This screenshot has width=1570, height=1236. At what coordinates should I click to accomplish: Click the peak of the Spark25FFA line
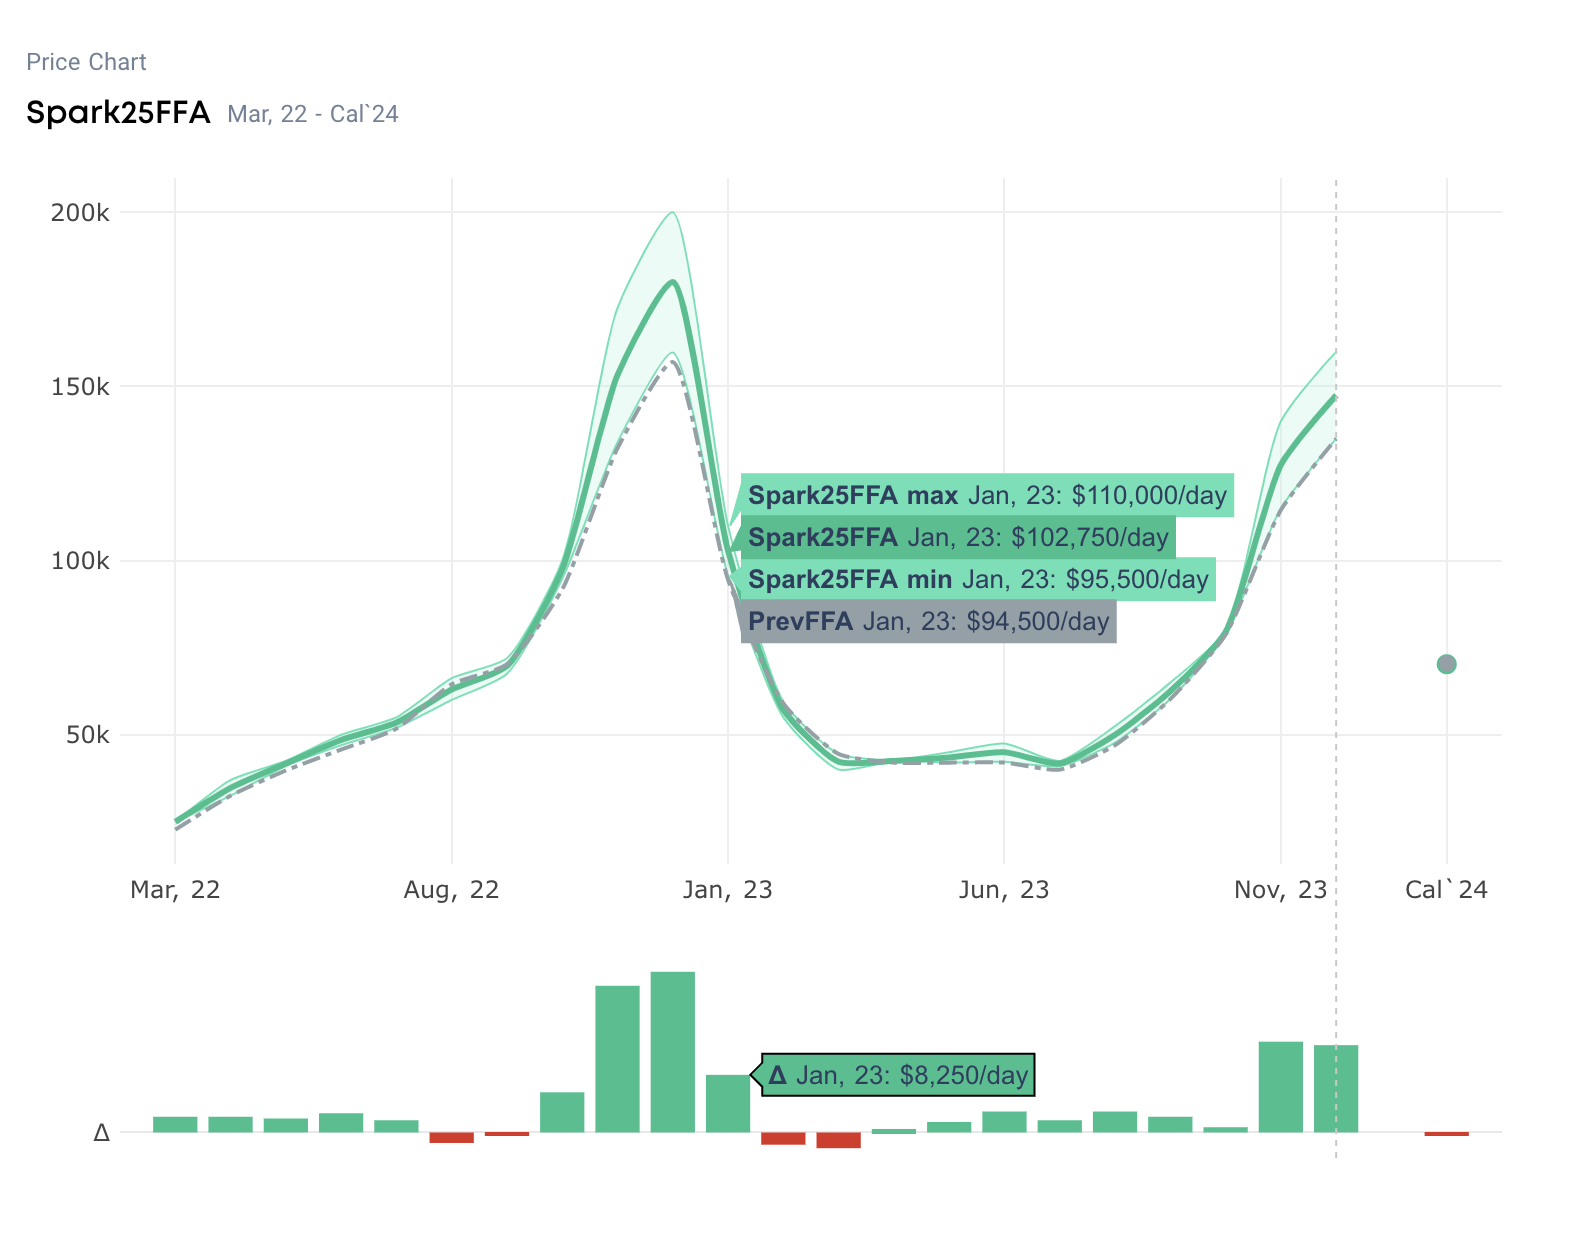point(673,282)
